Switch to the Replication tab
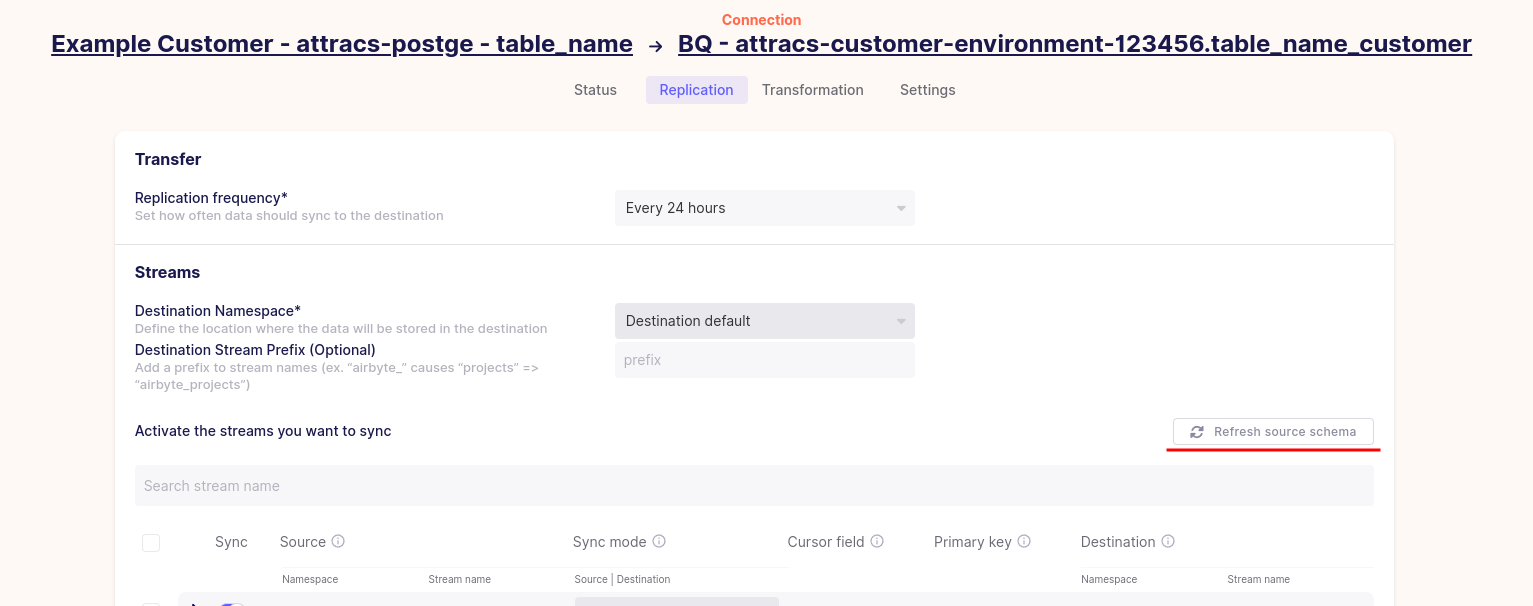Screen dimensions: 1533x606 pyautogui.click(x=696, y=90)
